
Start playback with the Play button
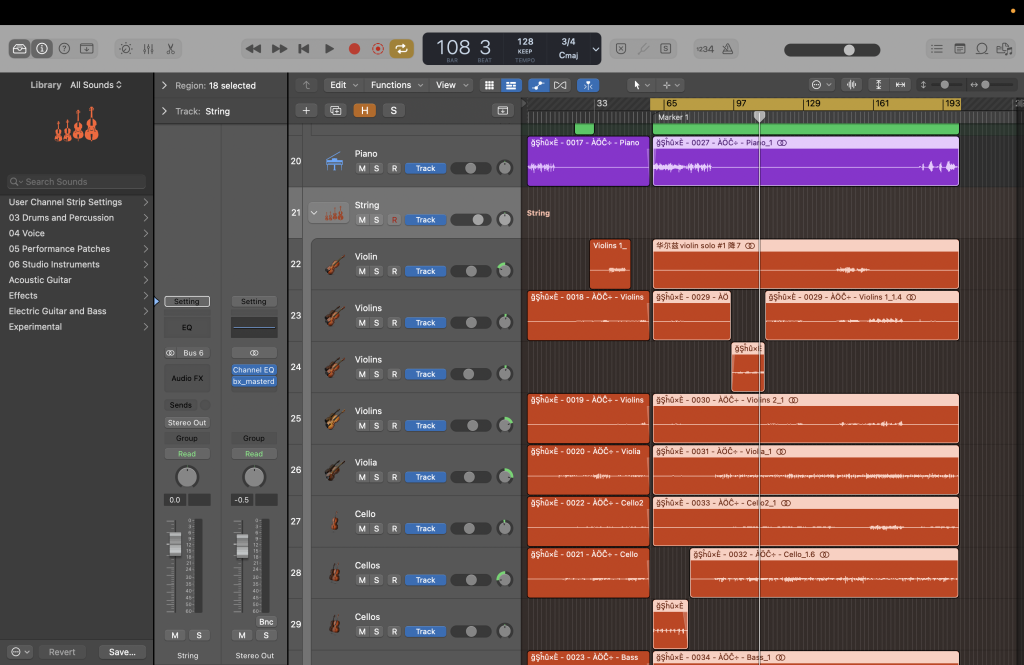(329, 49)
